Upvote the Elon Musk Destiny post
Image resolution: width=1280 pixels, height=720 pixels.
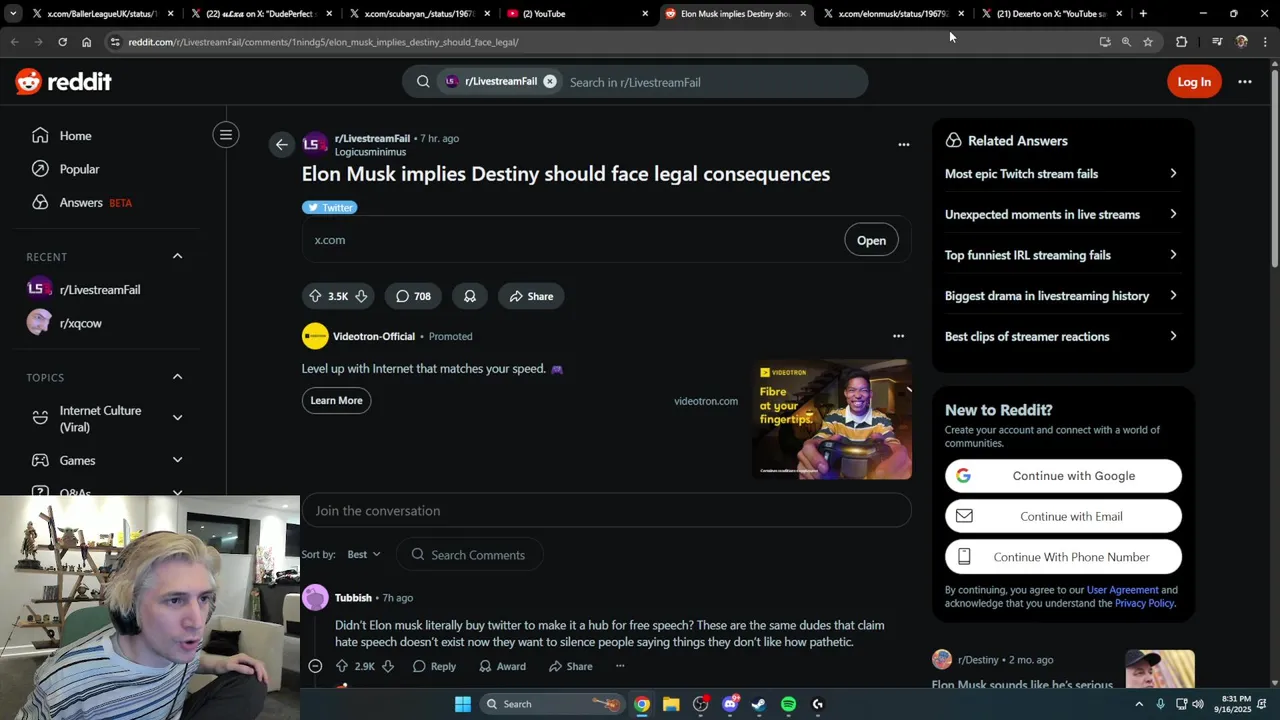coord(315,296)
